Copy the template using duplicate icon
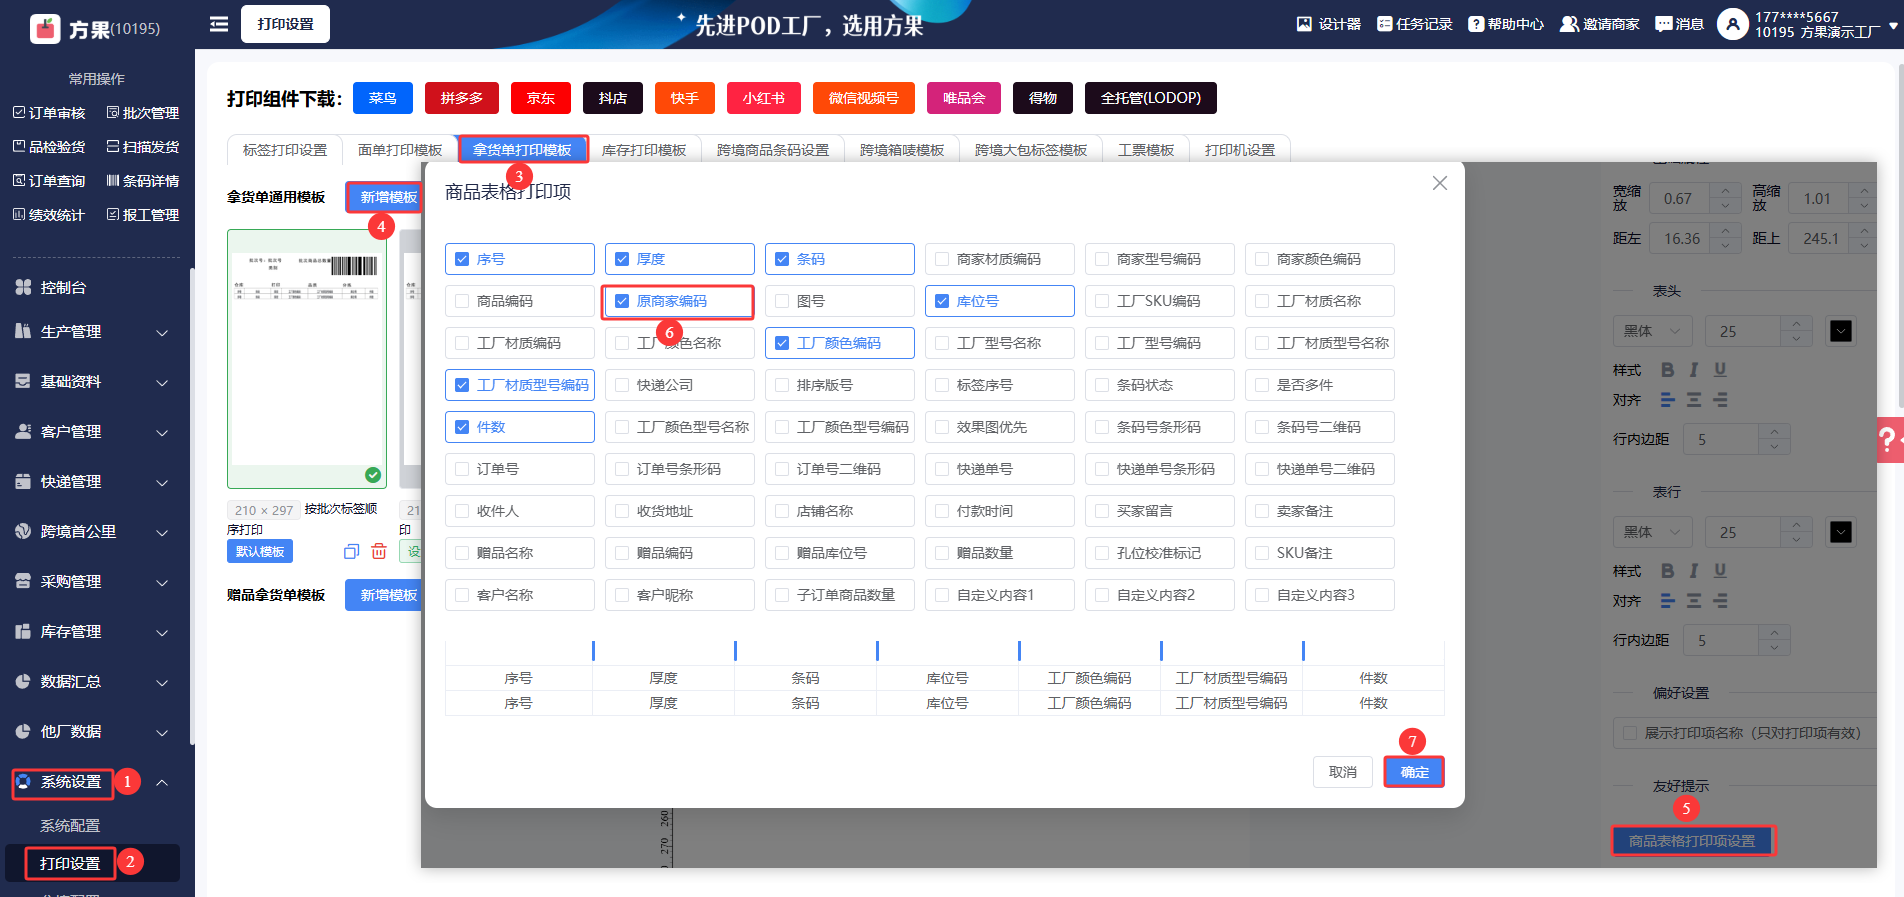This screenshot has height=897, width=1904. coord(351,551)
